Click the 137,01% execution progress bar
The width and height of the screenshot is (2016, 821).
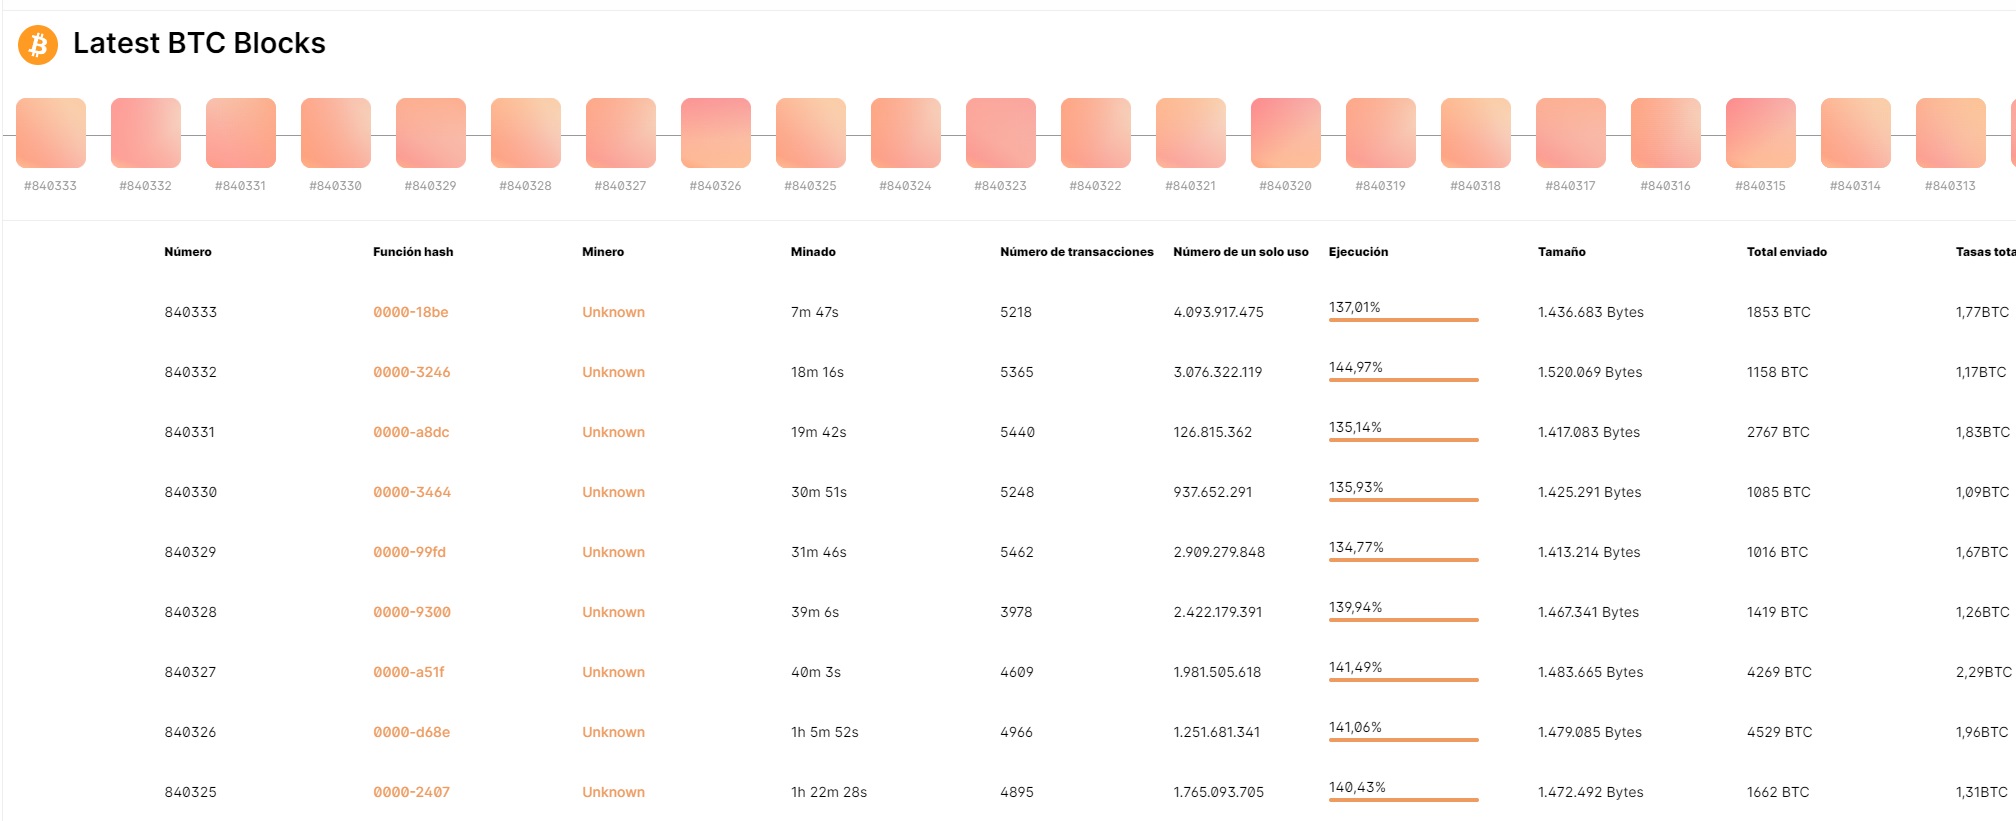tap(1403, 319)
